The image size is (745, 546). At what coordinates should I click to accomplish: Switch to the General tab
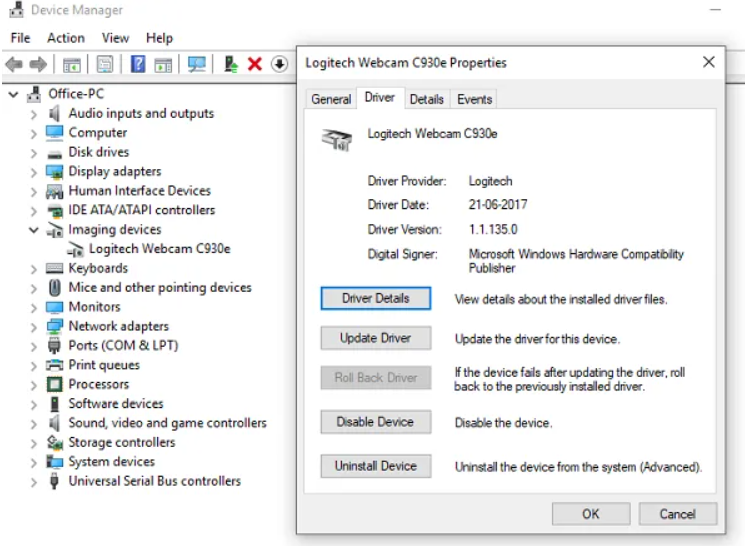pos(331,99)
